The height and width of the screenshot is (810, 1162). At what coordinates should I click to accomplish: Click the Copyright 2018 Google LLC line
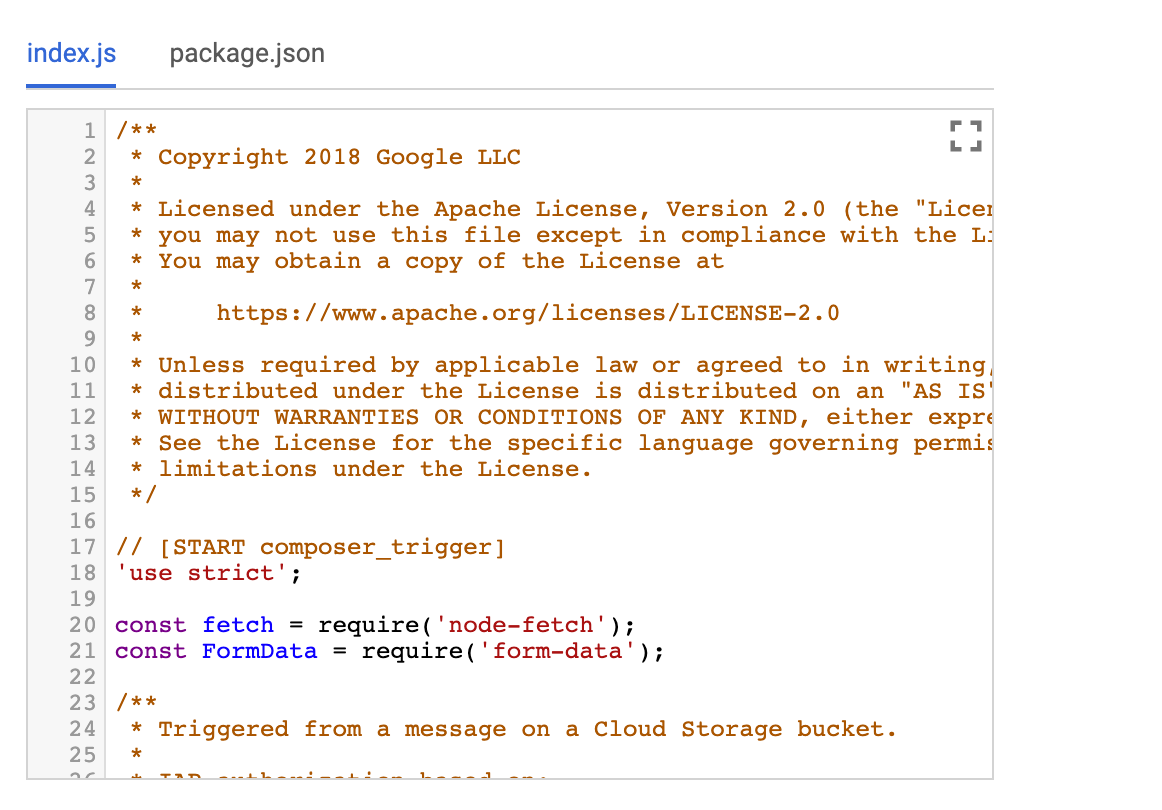tap(339, 157)
